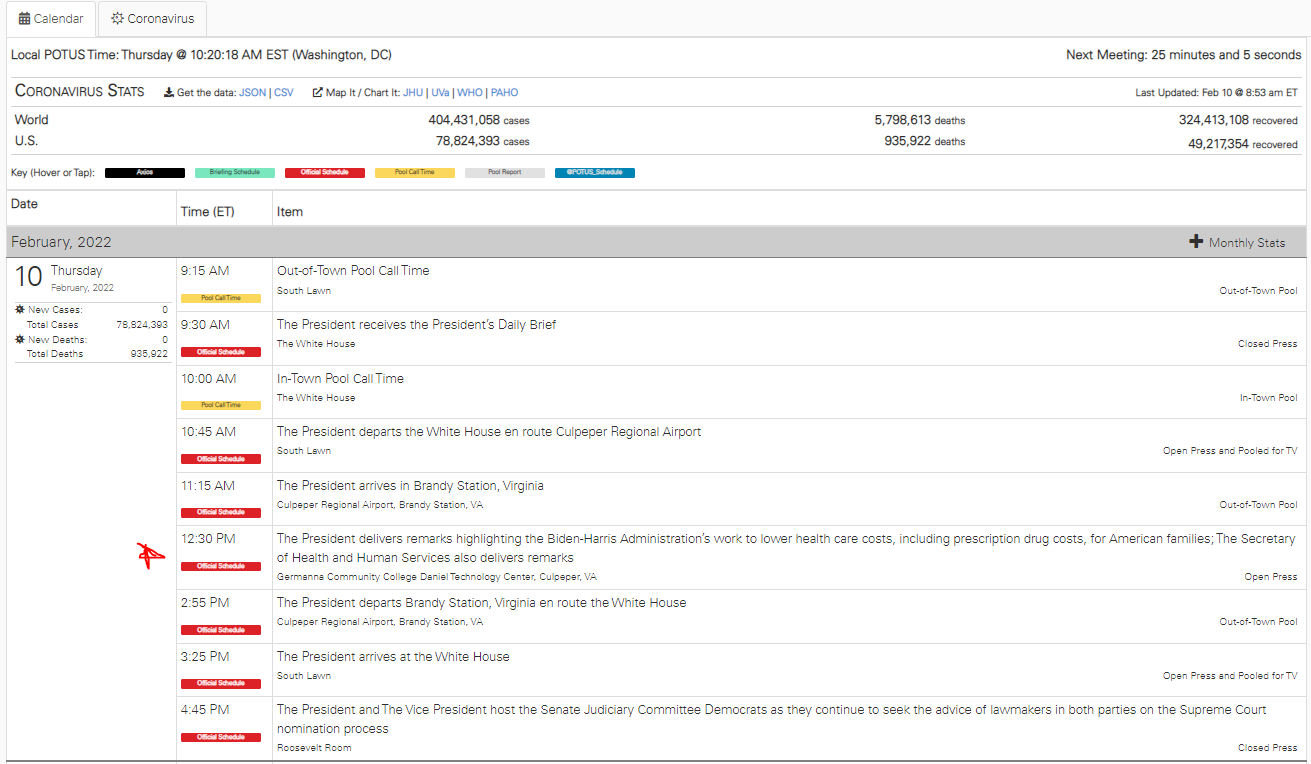Click the Official Schedule tag under 4:45 PM

click(x=221, y=737)
